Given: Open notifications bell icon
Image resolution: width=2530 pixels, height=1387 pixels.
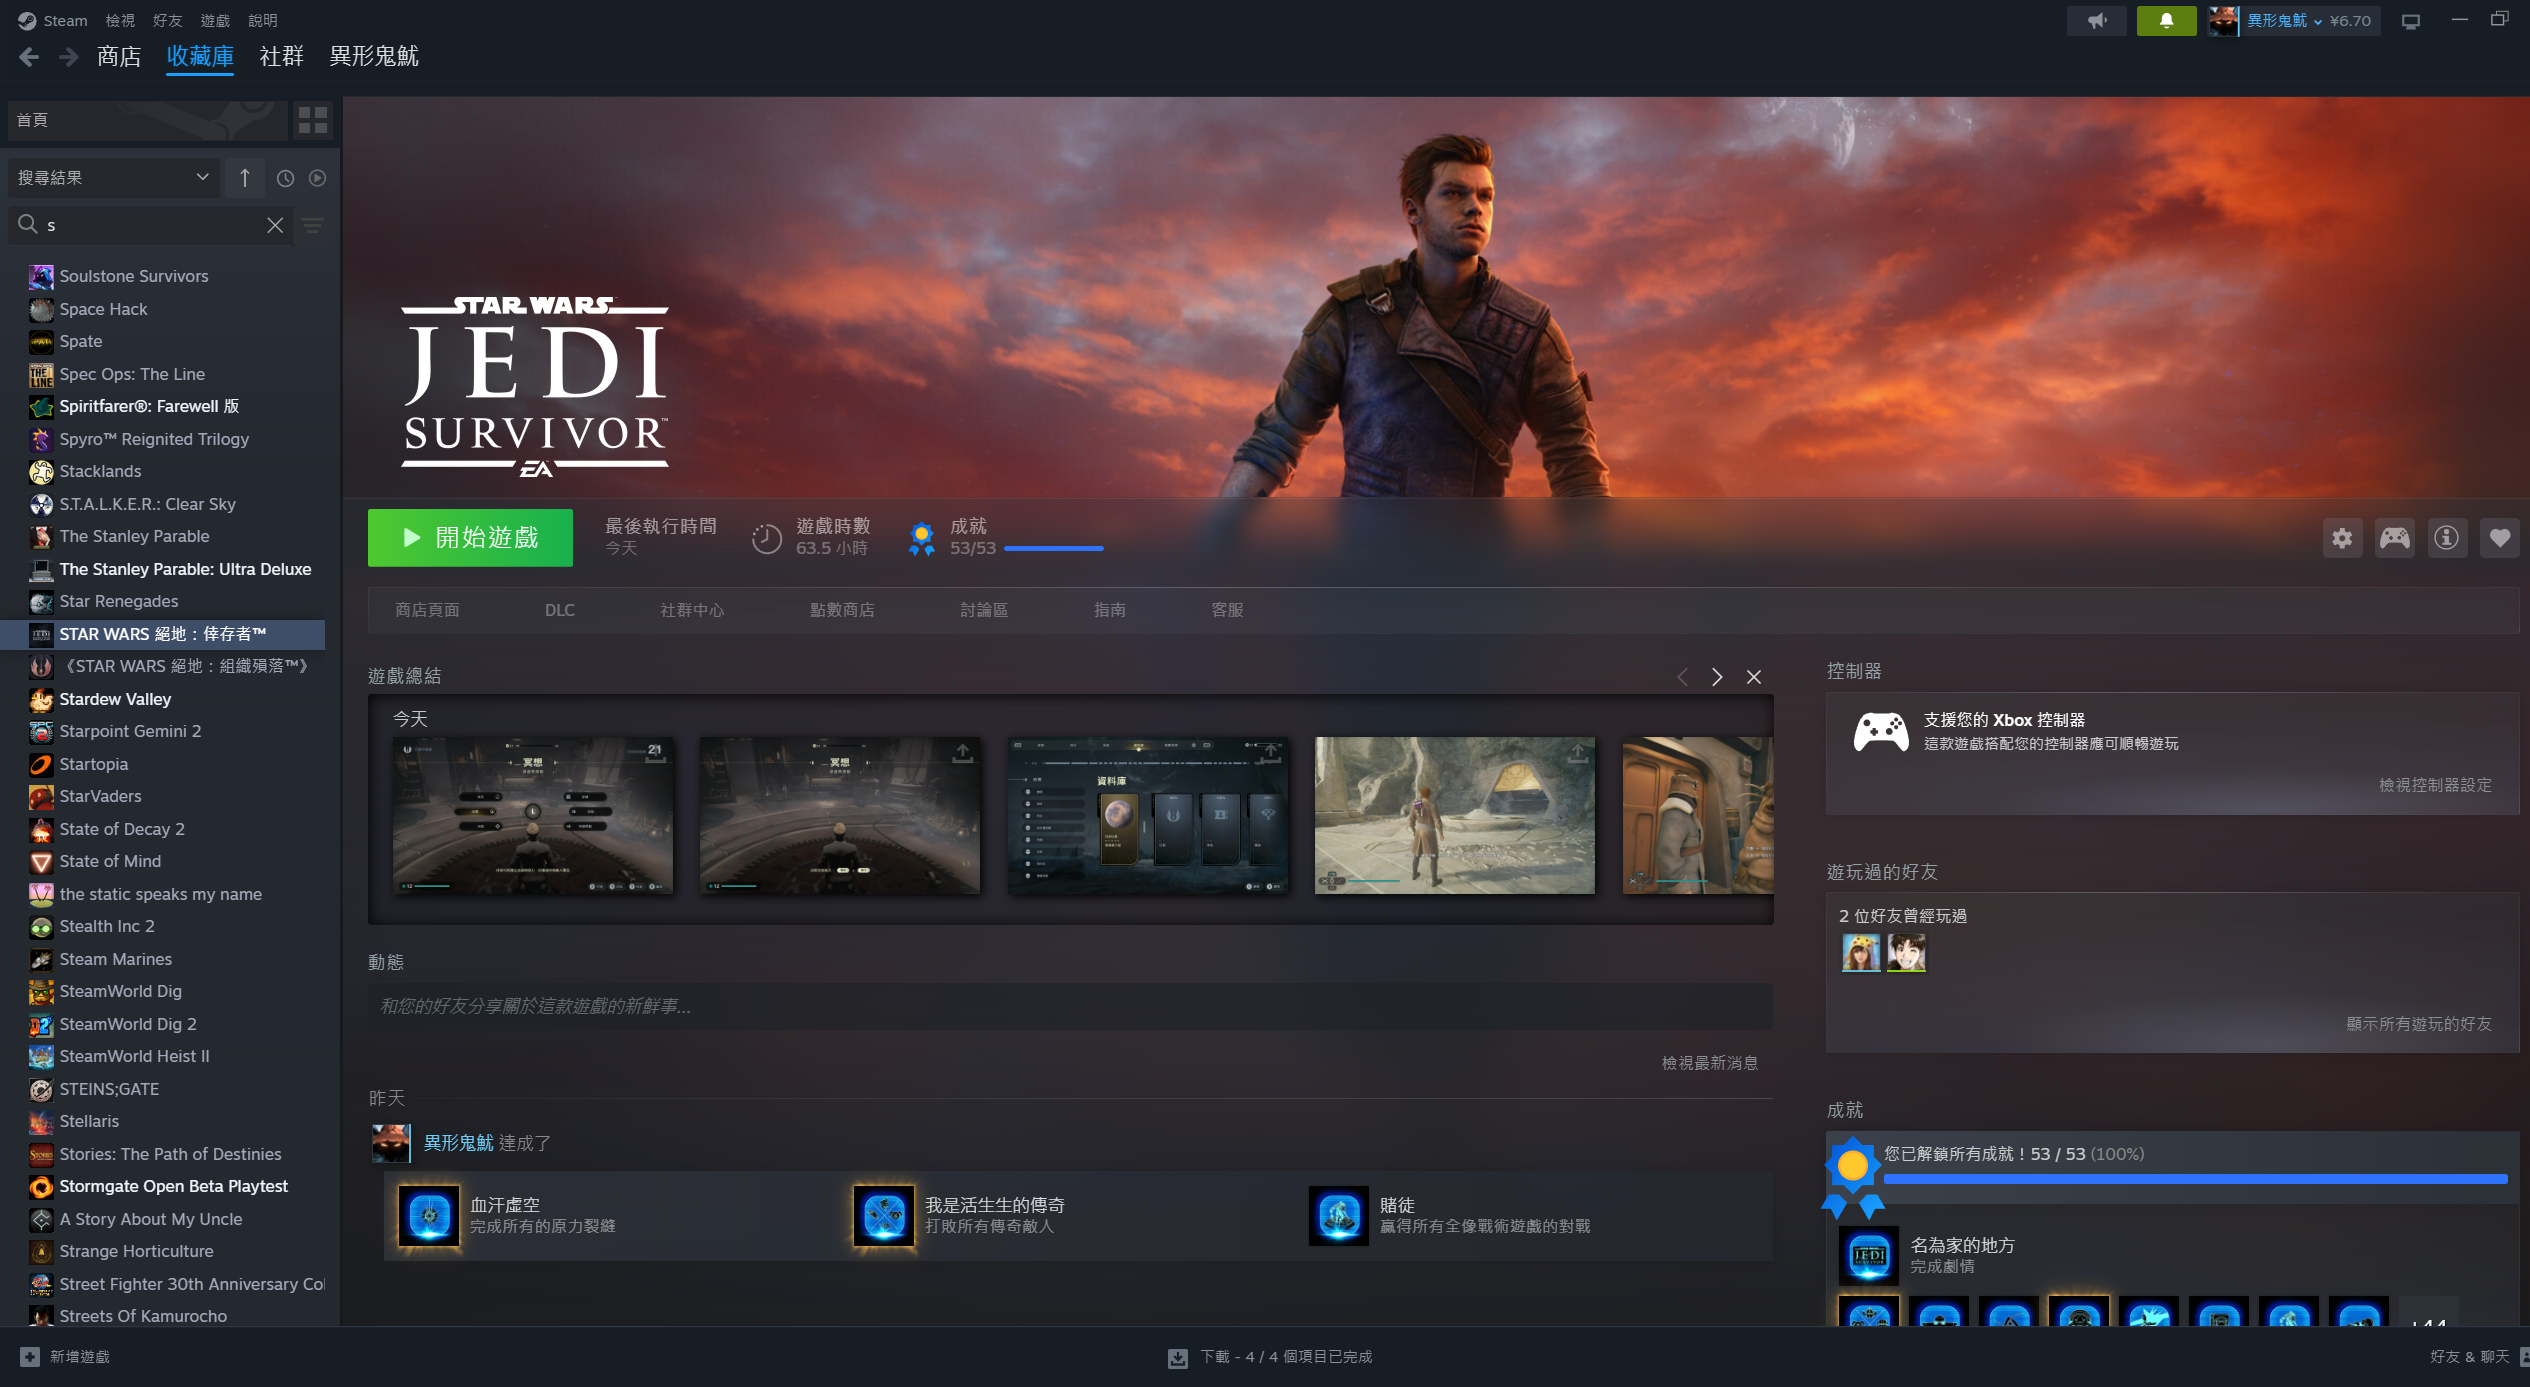Looking at the screenshot, I should click(2166, 21).
